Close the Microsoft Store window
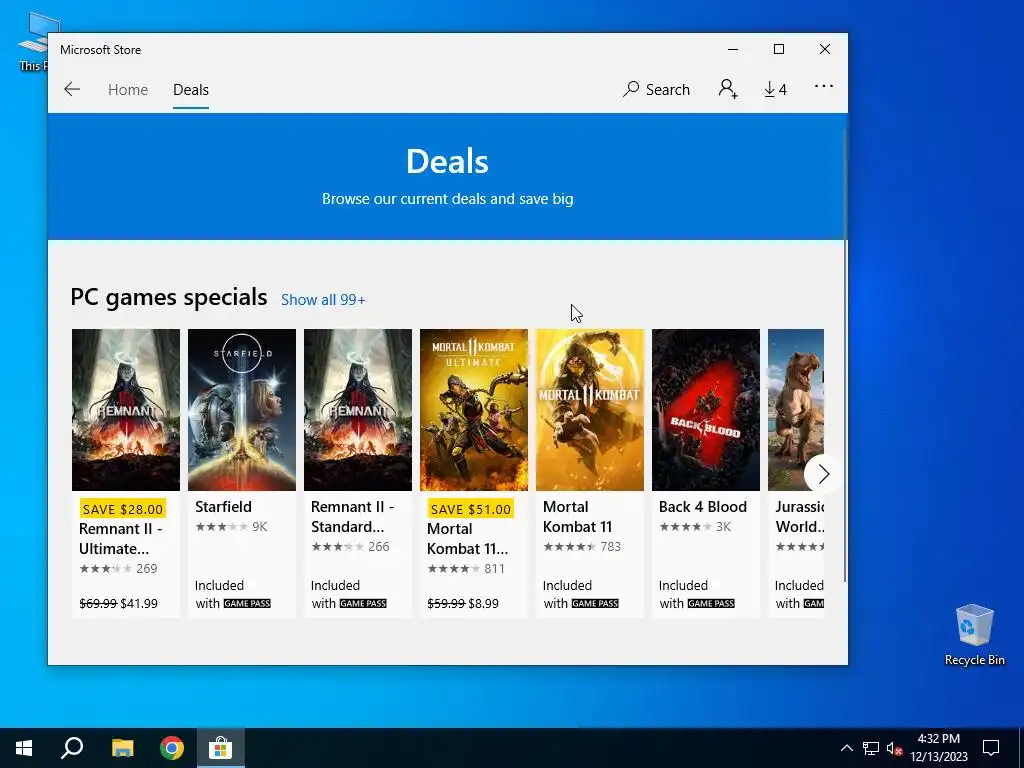 coord(825,49)
